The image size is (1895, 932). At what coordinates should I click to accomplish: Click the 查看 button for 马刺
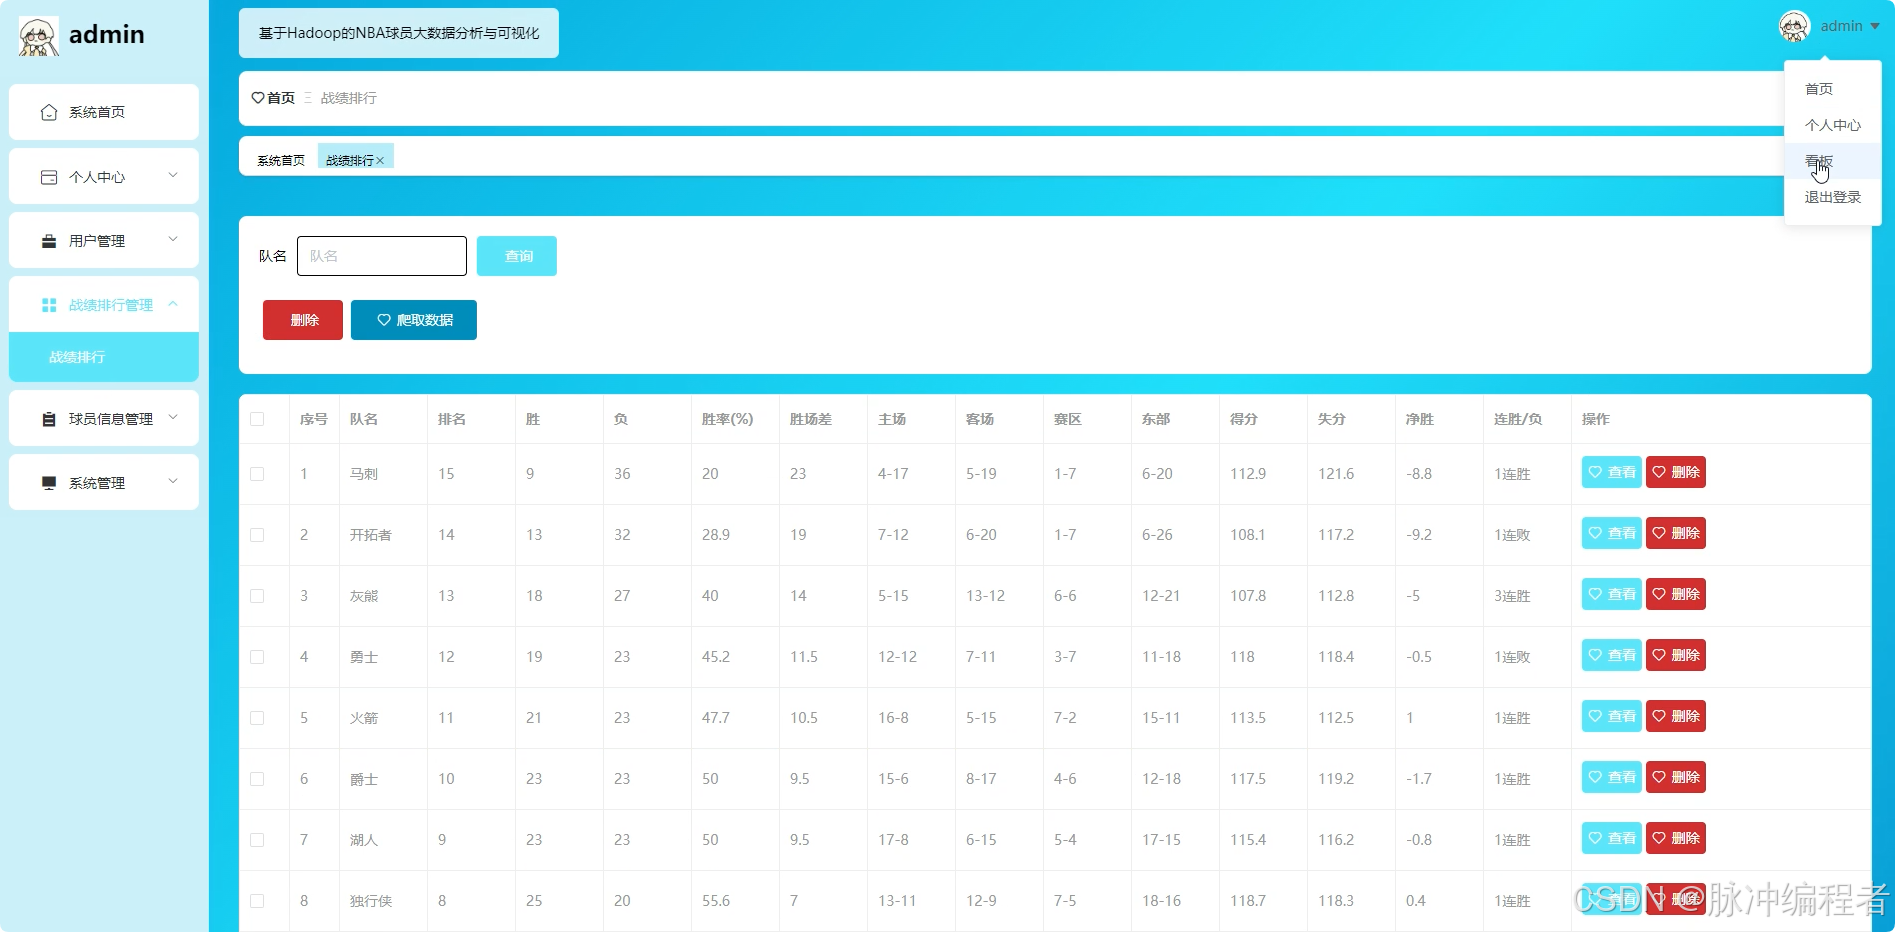coord(1612,472)
